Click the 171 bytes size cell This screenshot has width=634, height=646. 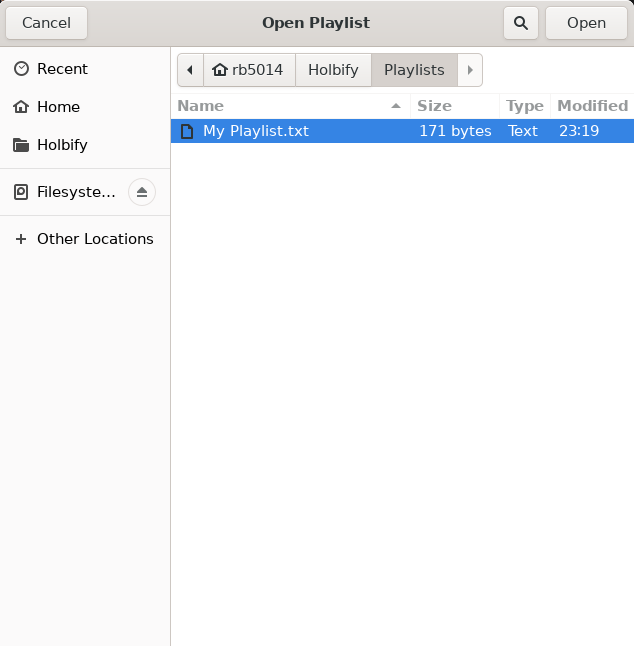point(455,131)
